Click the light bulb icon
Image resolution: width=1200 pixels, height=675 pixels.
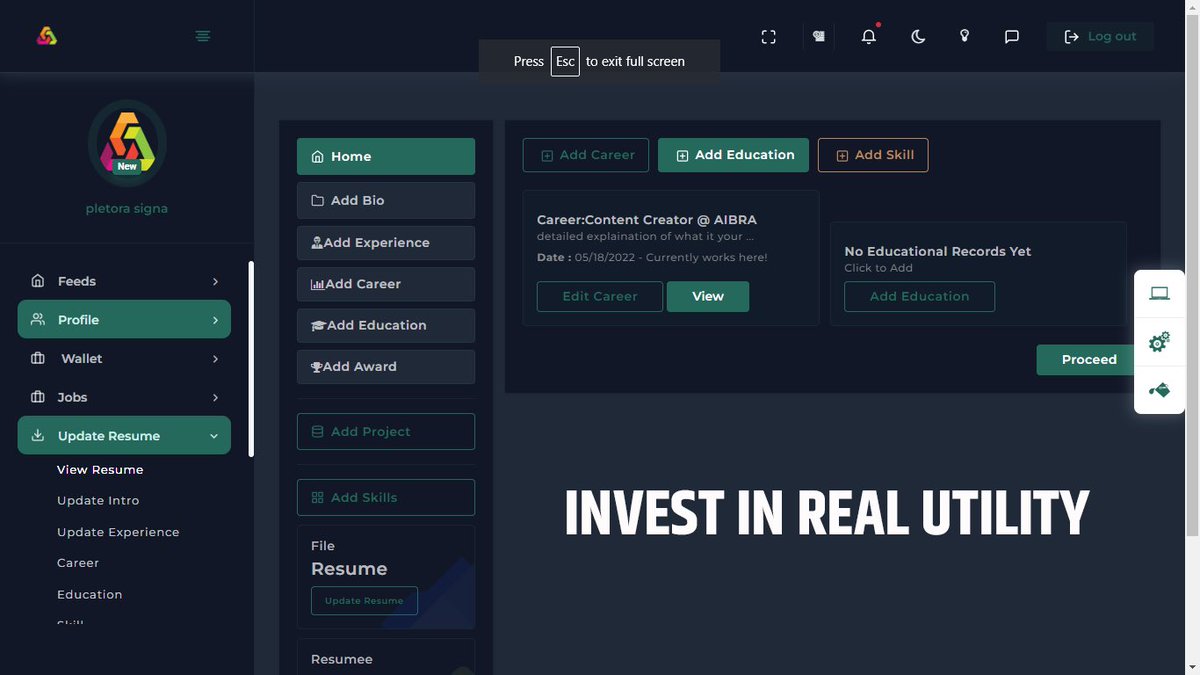tap(964, 36)
